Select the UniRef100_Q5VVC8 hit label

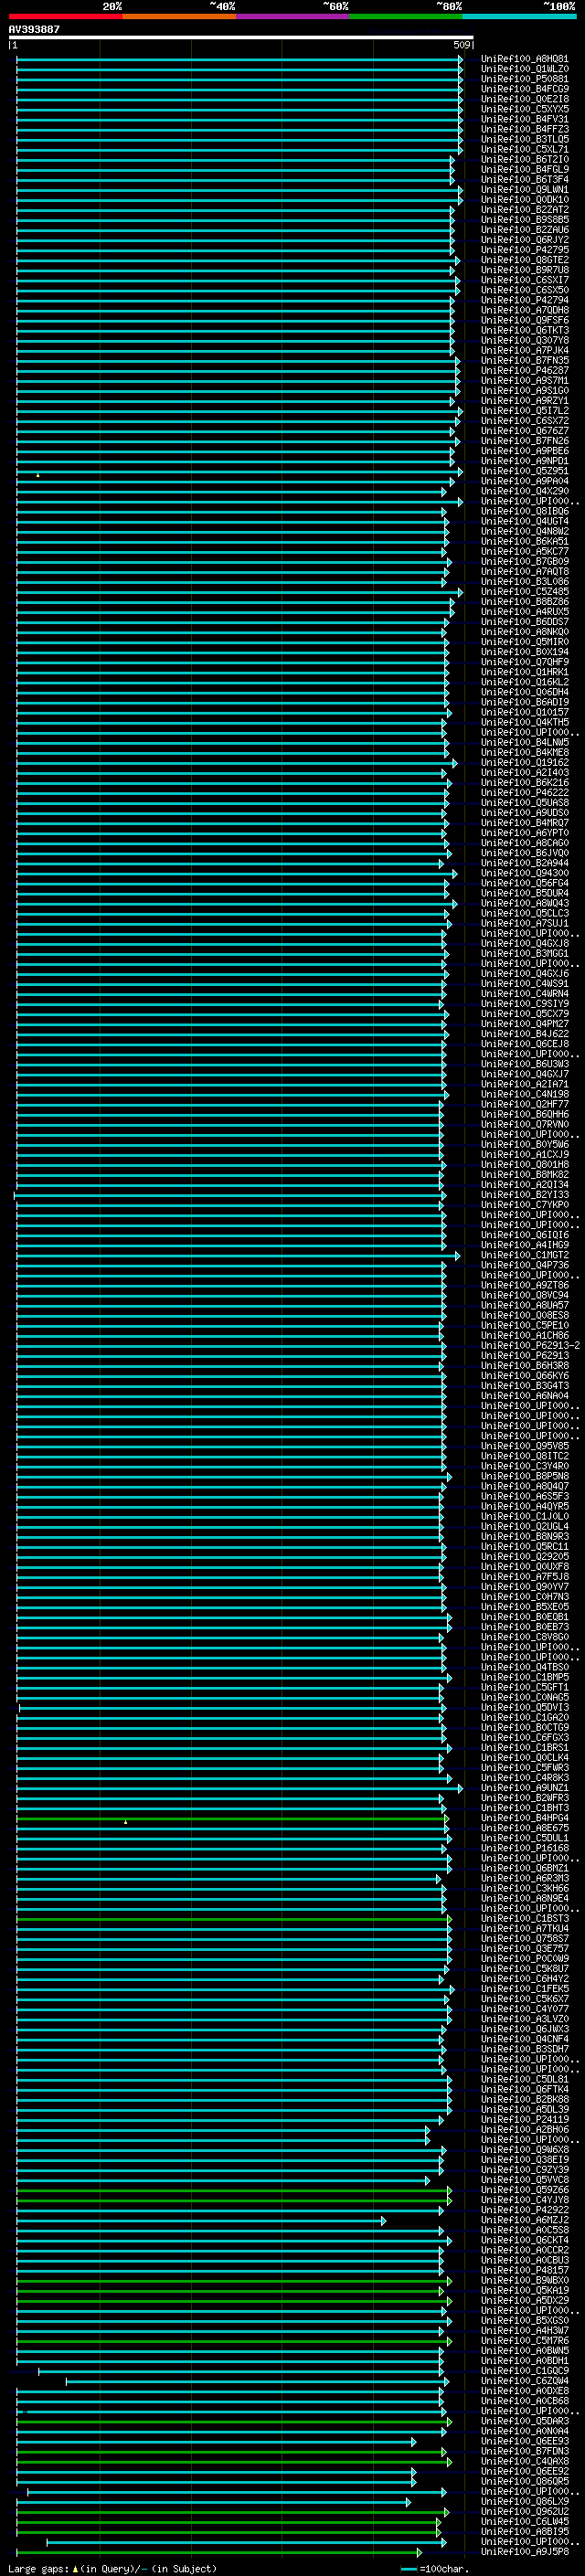[x=524, y=2179]
